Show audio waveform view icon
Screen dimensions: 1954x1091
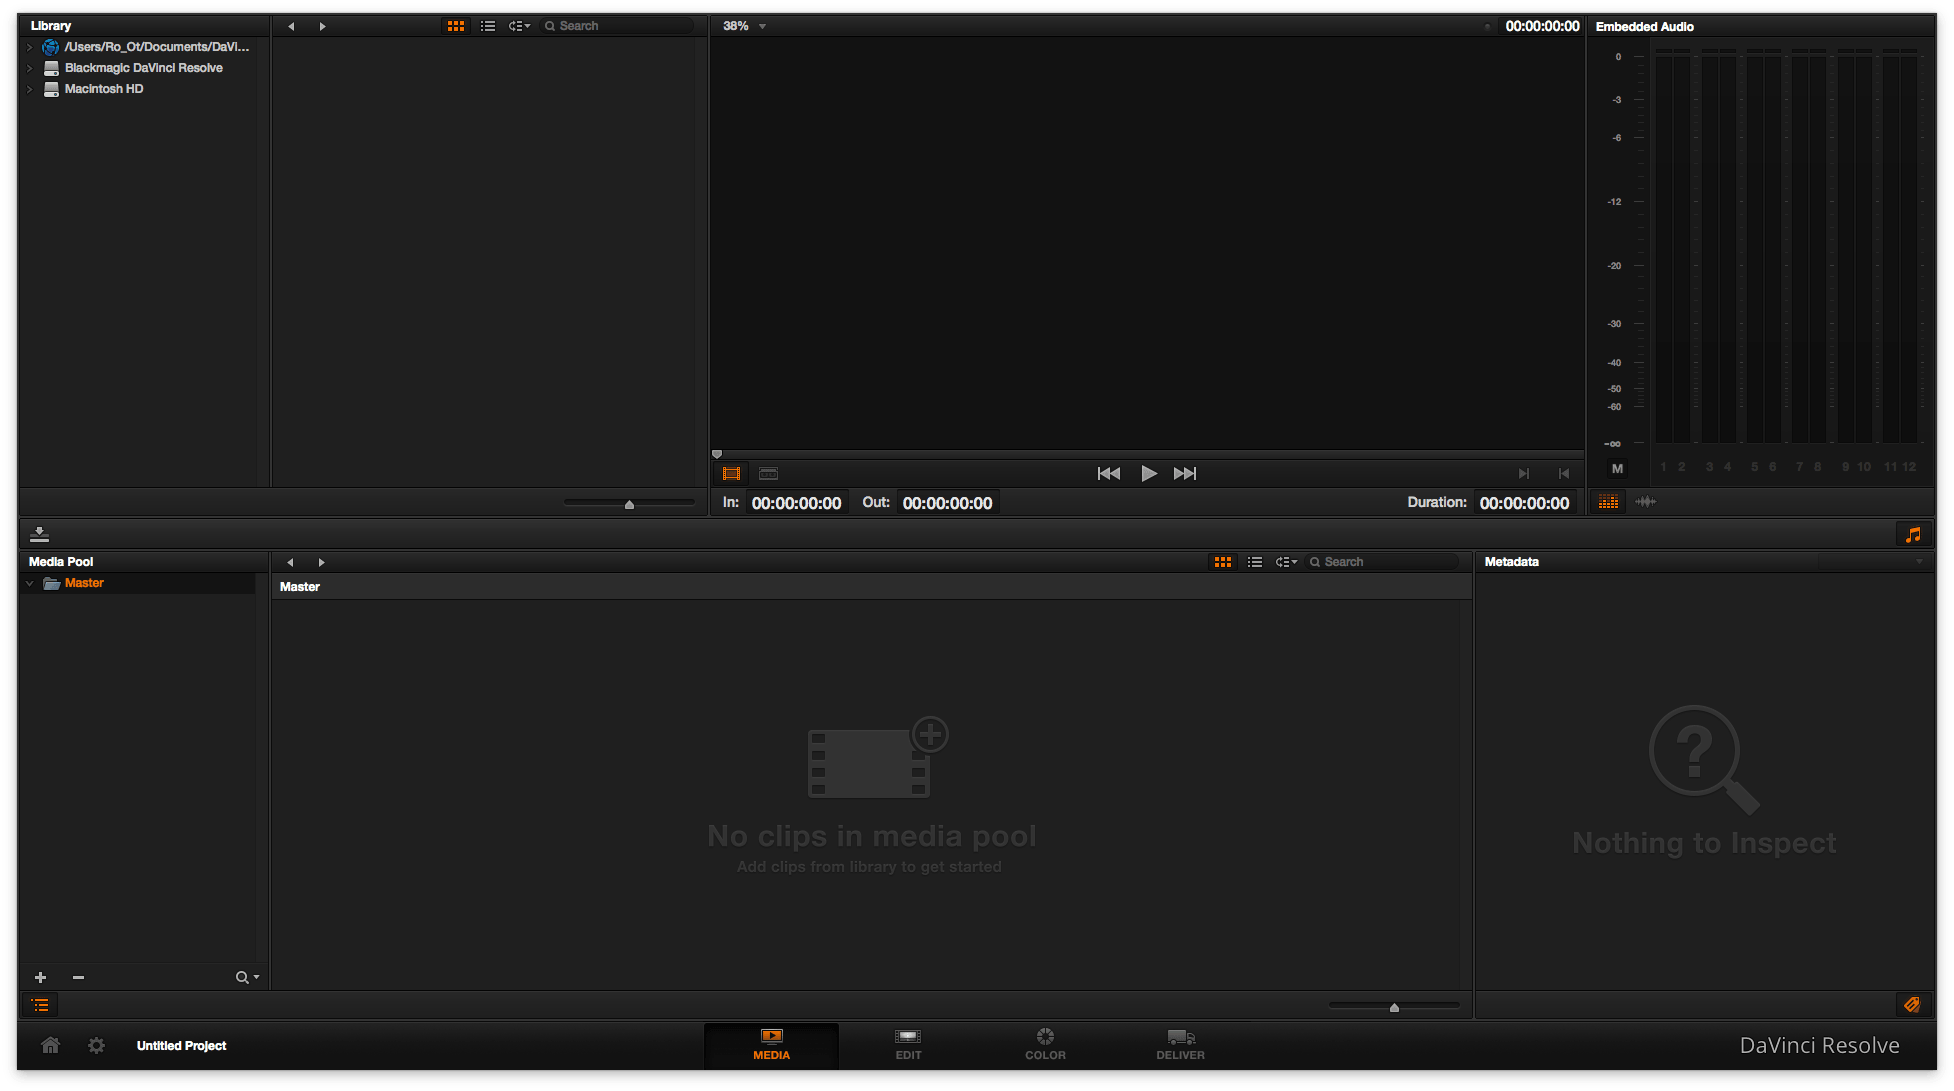tap(1645, 502)
